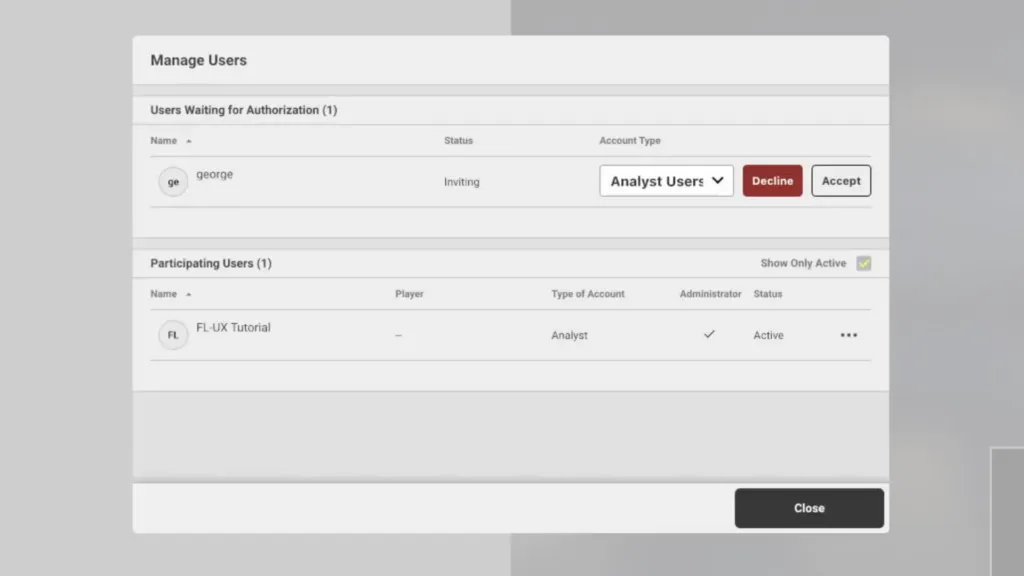Toggle the Show Only Active checkbox
Image resolution: width=1024 pixels, height=576 pixels.
[863, 263]
